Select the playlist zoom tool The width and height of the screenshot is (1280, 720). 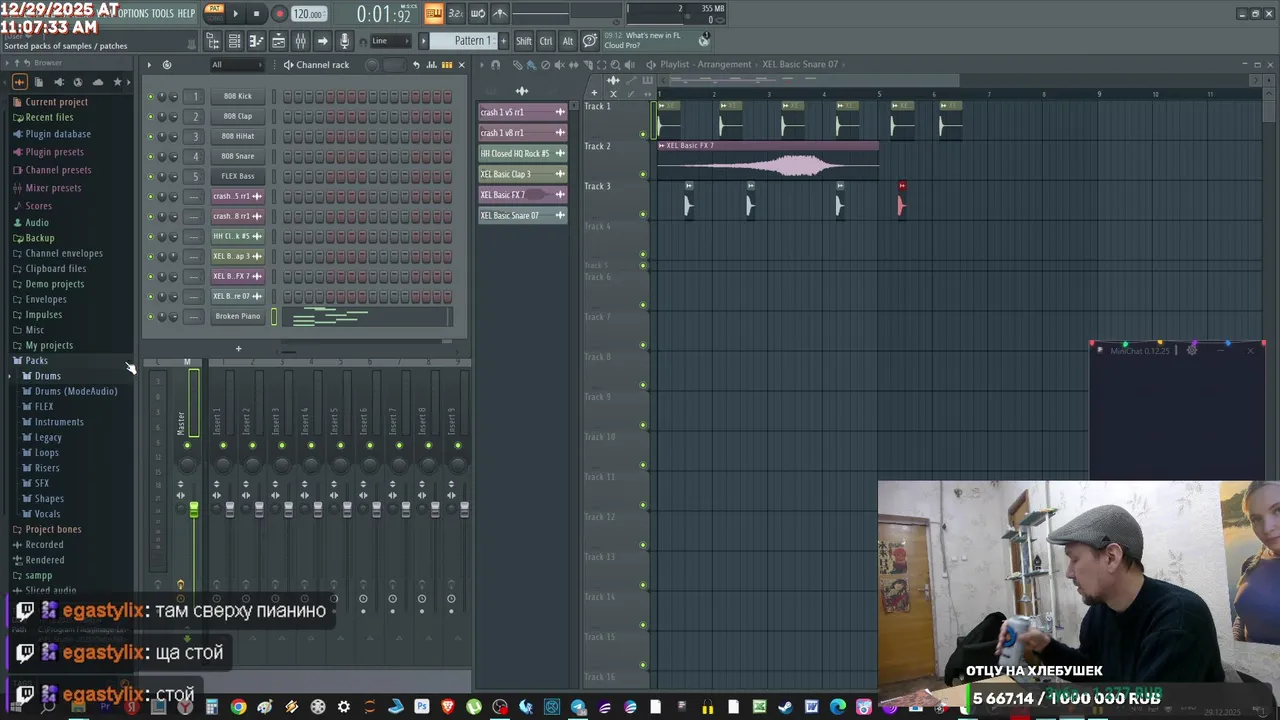point(615,65)
